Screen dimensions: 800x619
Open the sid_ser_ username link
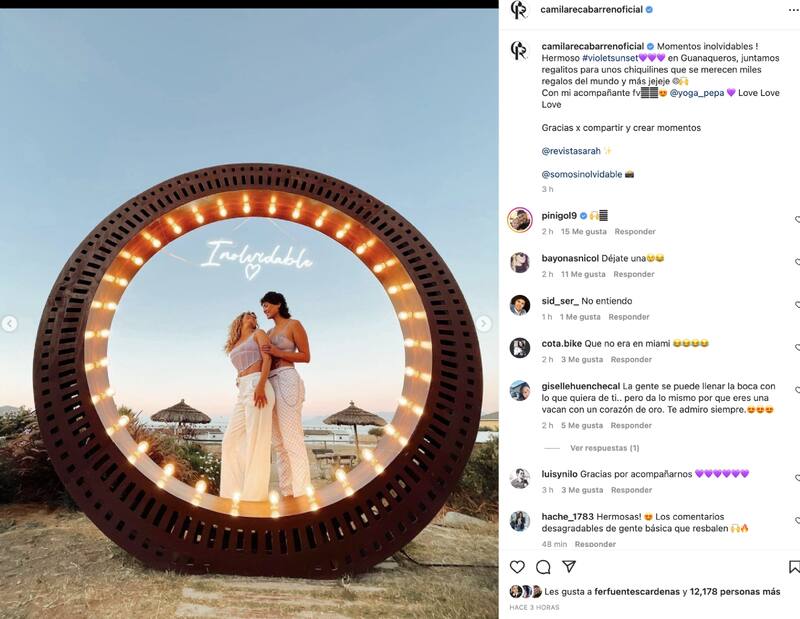pos(558,300)
